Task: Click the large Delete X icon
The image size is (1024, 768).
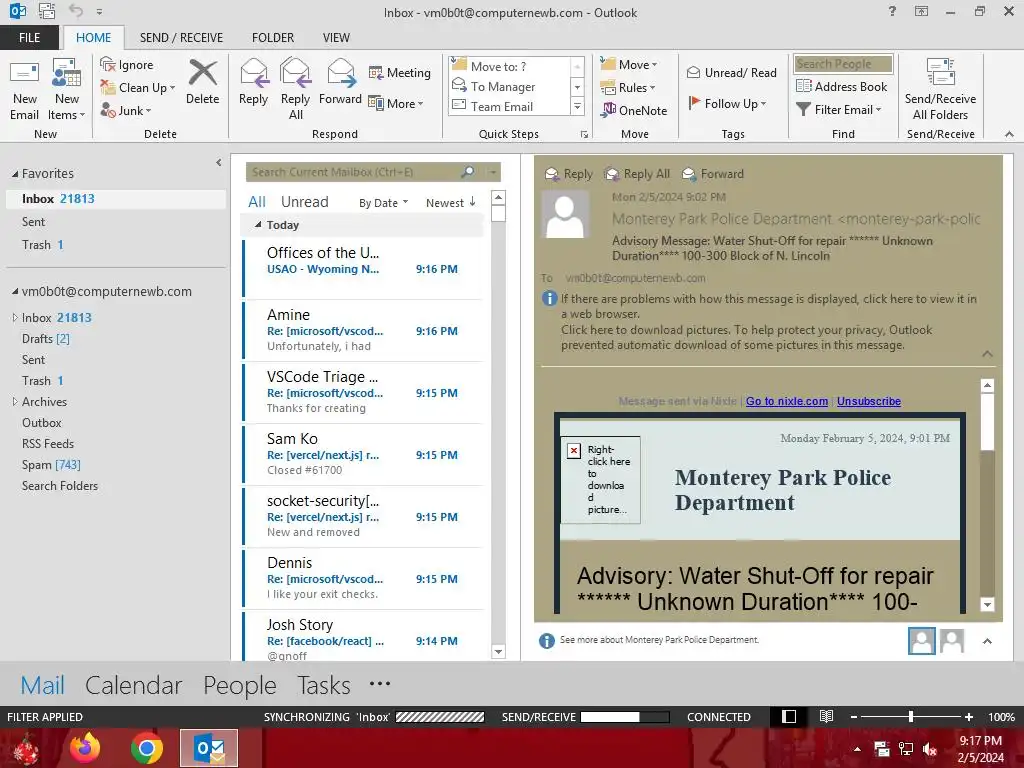Action: click(202, 72)
